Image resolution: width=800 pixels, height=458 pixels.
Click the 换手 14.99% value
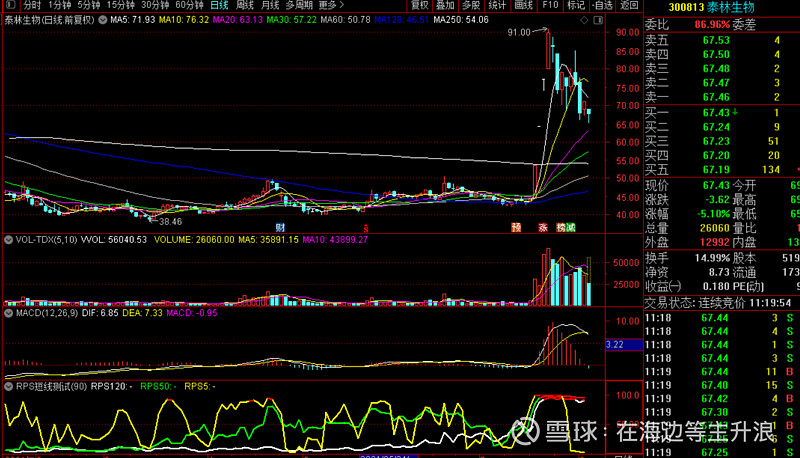click(x=712, y=258)
